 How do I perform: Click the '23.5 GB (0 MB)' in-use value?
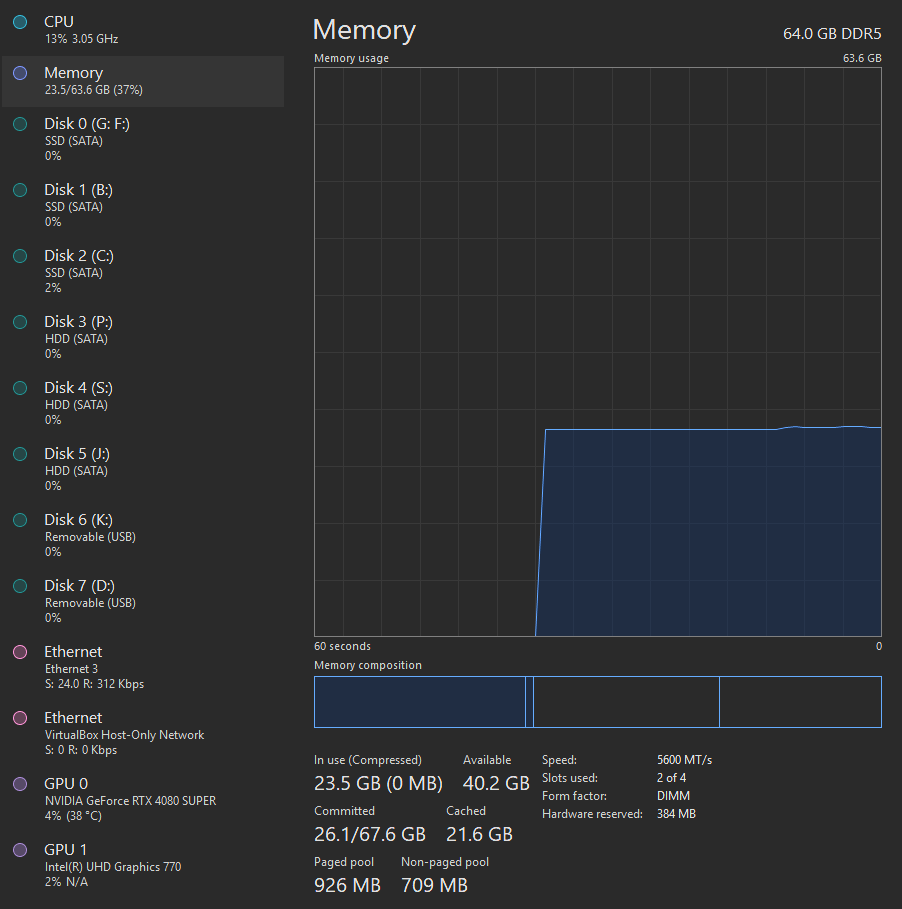click(378, 783)
